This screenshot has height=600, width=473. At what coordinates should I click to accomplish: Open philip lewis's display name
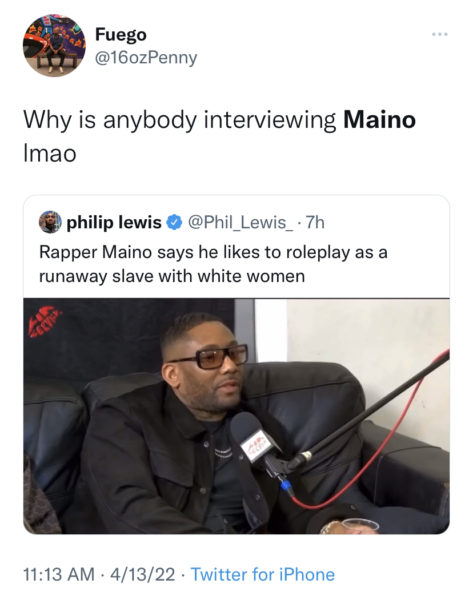(x=114, y=222)
